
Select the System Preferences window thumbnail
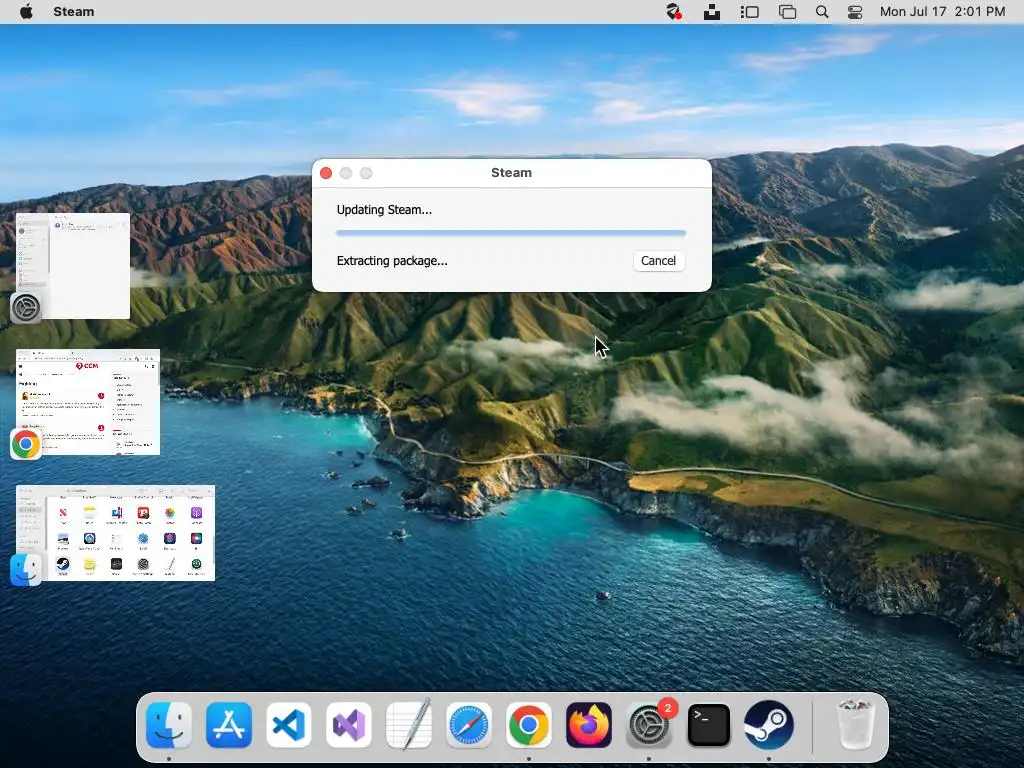(x=73, y=266)
